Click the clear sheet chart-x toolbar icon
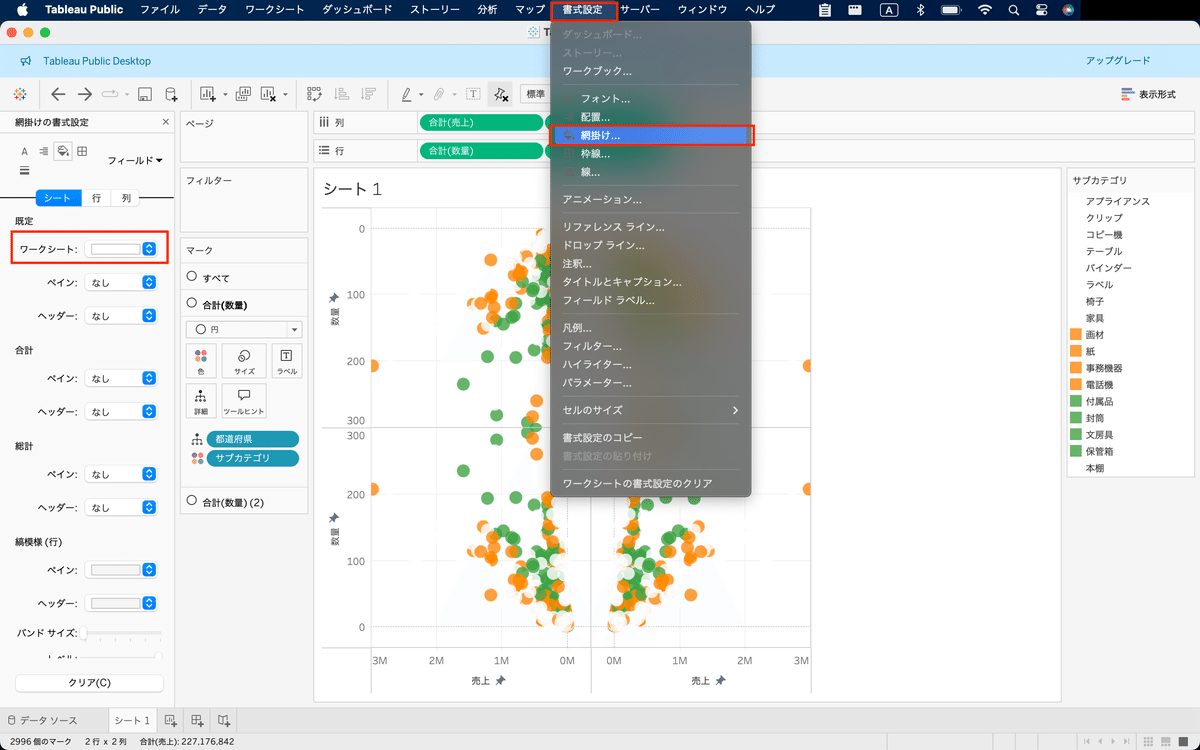Viewport: 1200px width, 750px height. pos(268,94)
